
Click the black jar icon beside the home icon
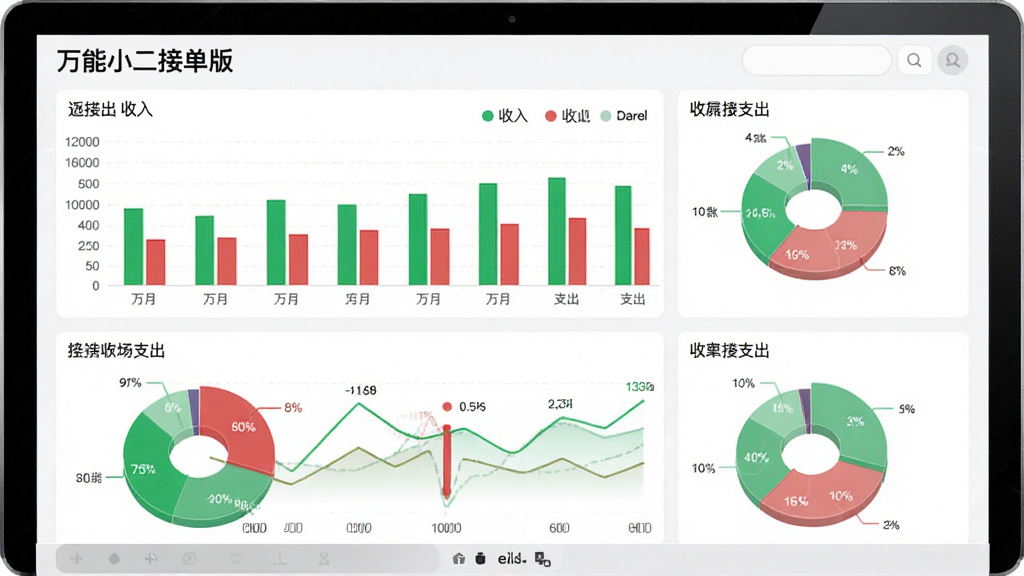(x=481, y=558)
